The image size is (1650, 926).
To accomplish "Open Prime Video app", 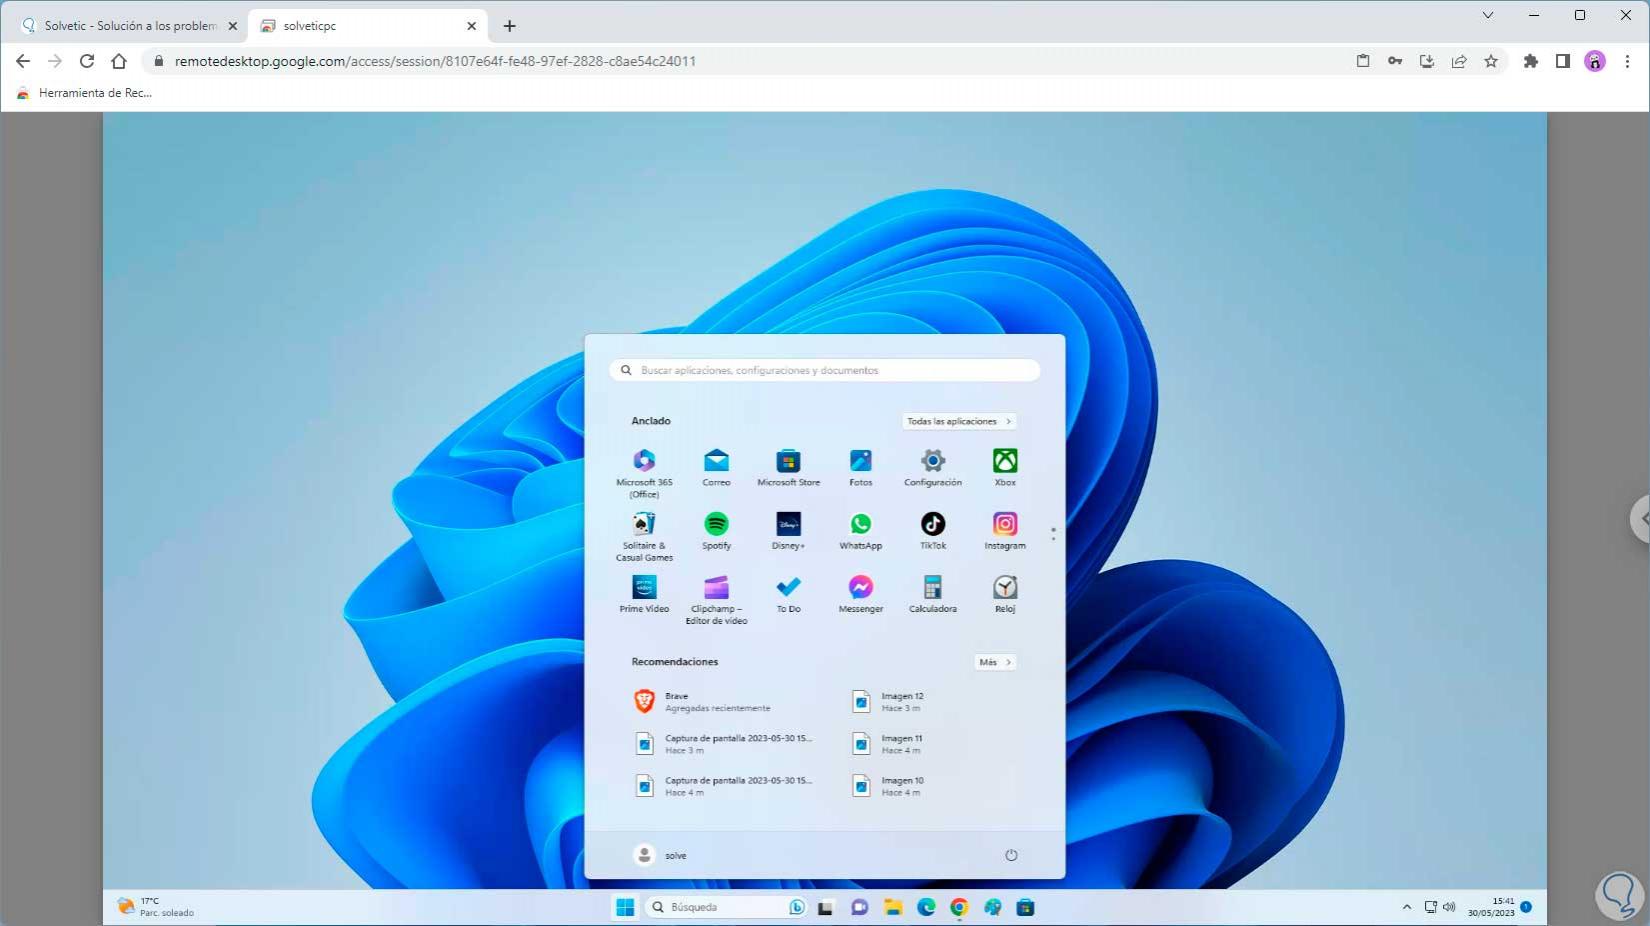I will click(644, 594).
